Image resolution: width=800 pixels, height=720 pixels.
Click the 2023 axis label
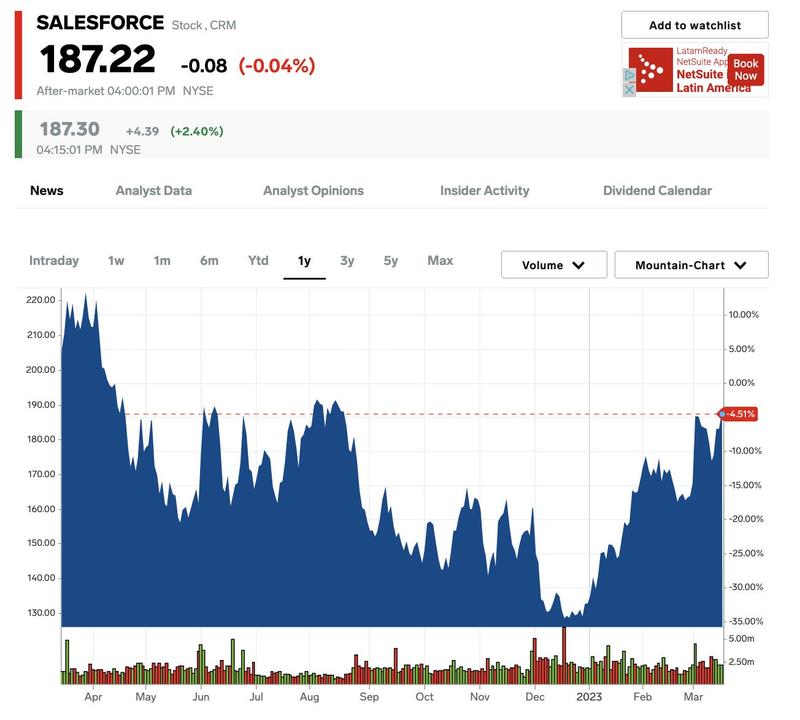point(589,697)
